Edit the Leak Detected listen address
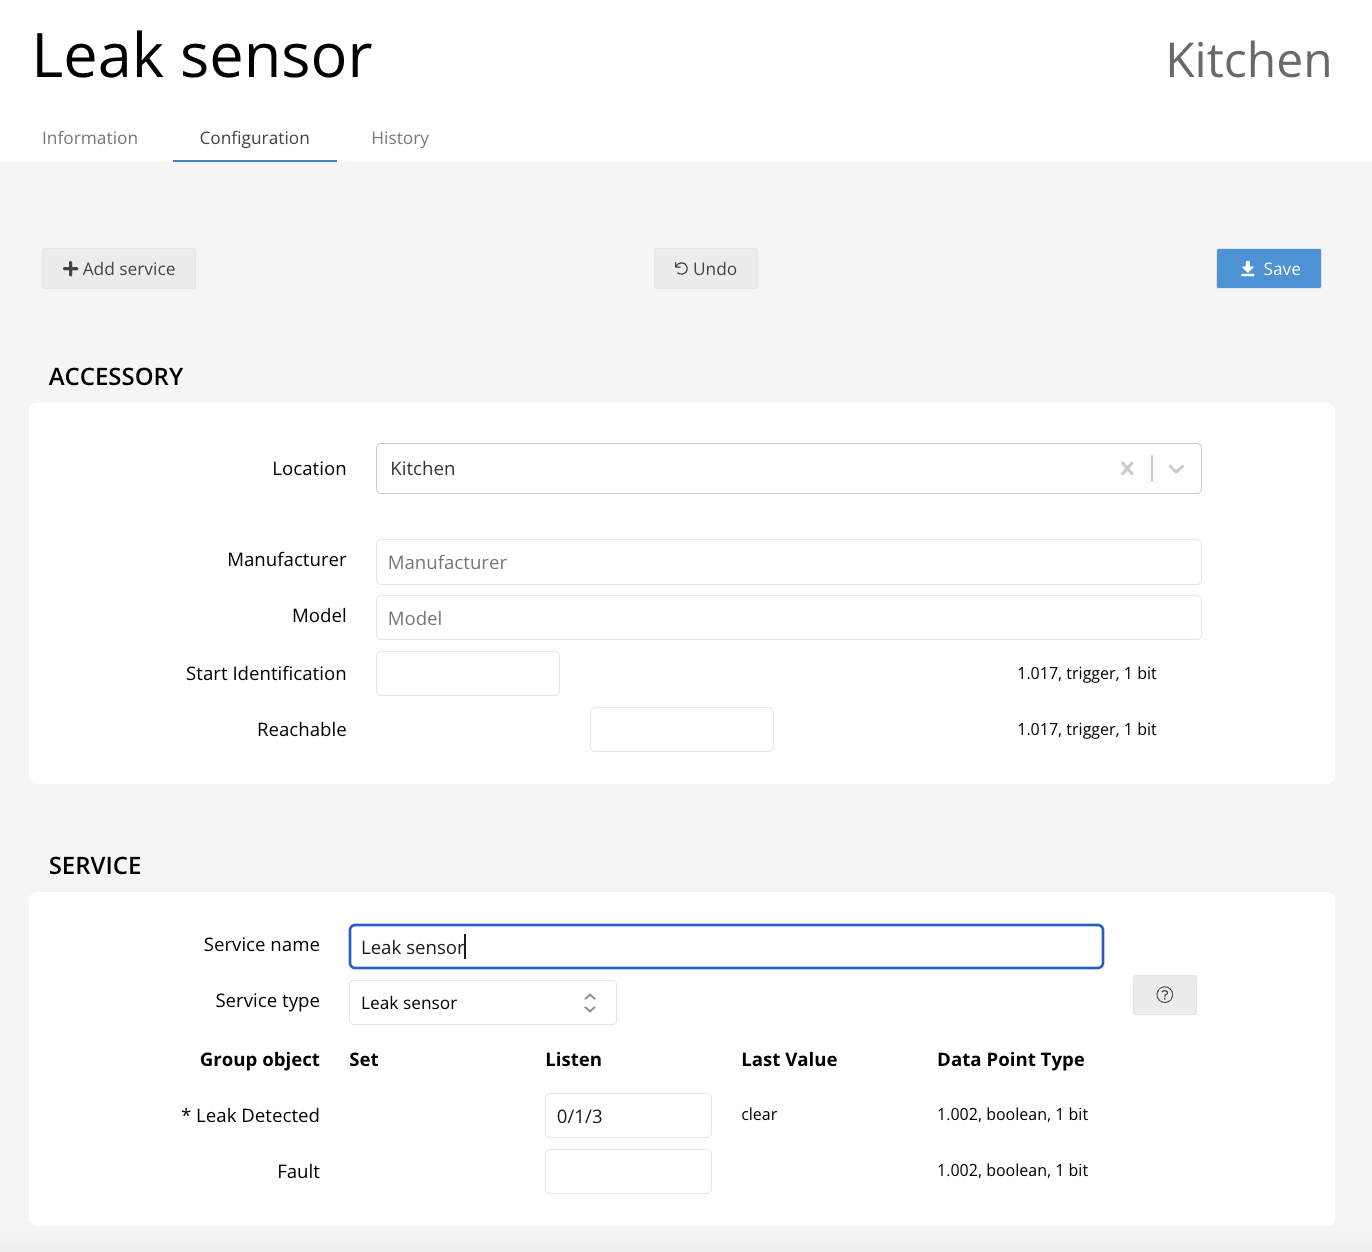 point(628,1116)
